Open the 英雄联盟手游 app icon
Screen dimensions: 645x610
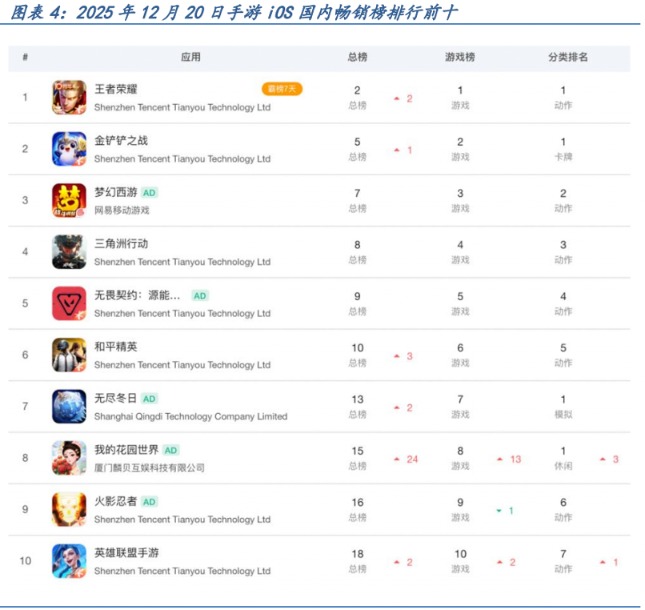69,561
